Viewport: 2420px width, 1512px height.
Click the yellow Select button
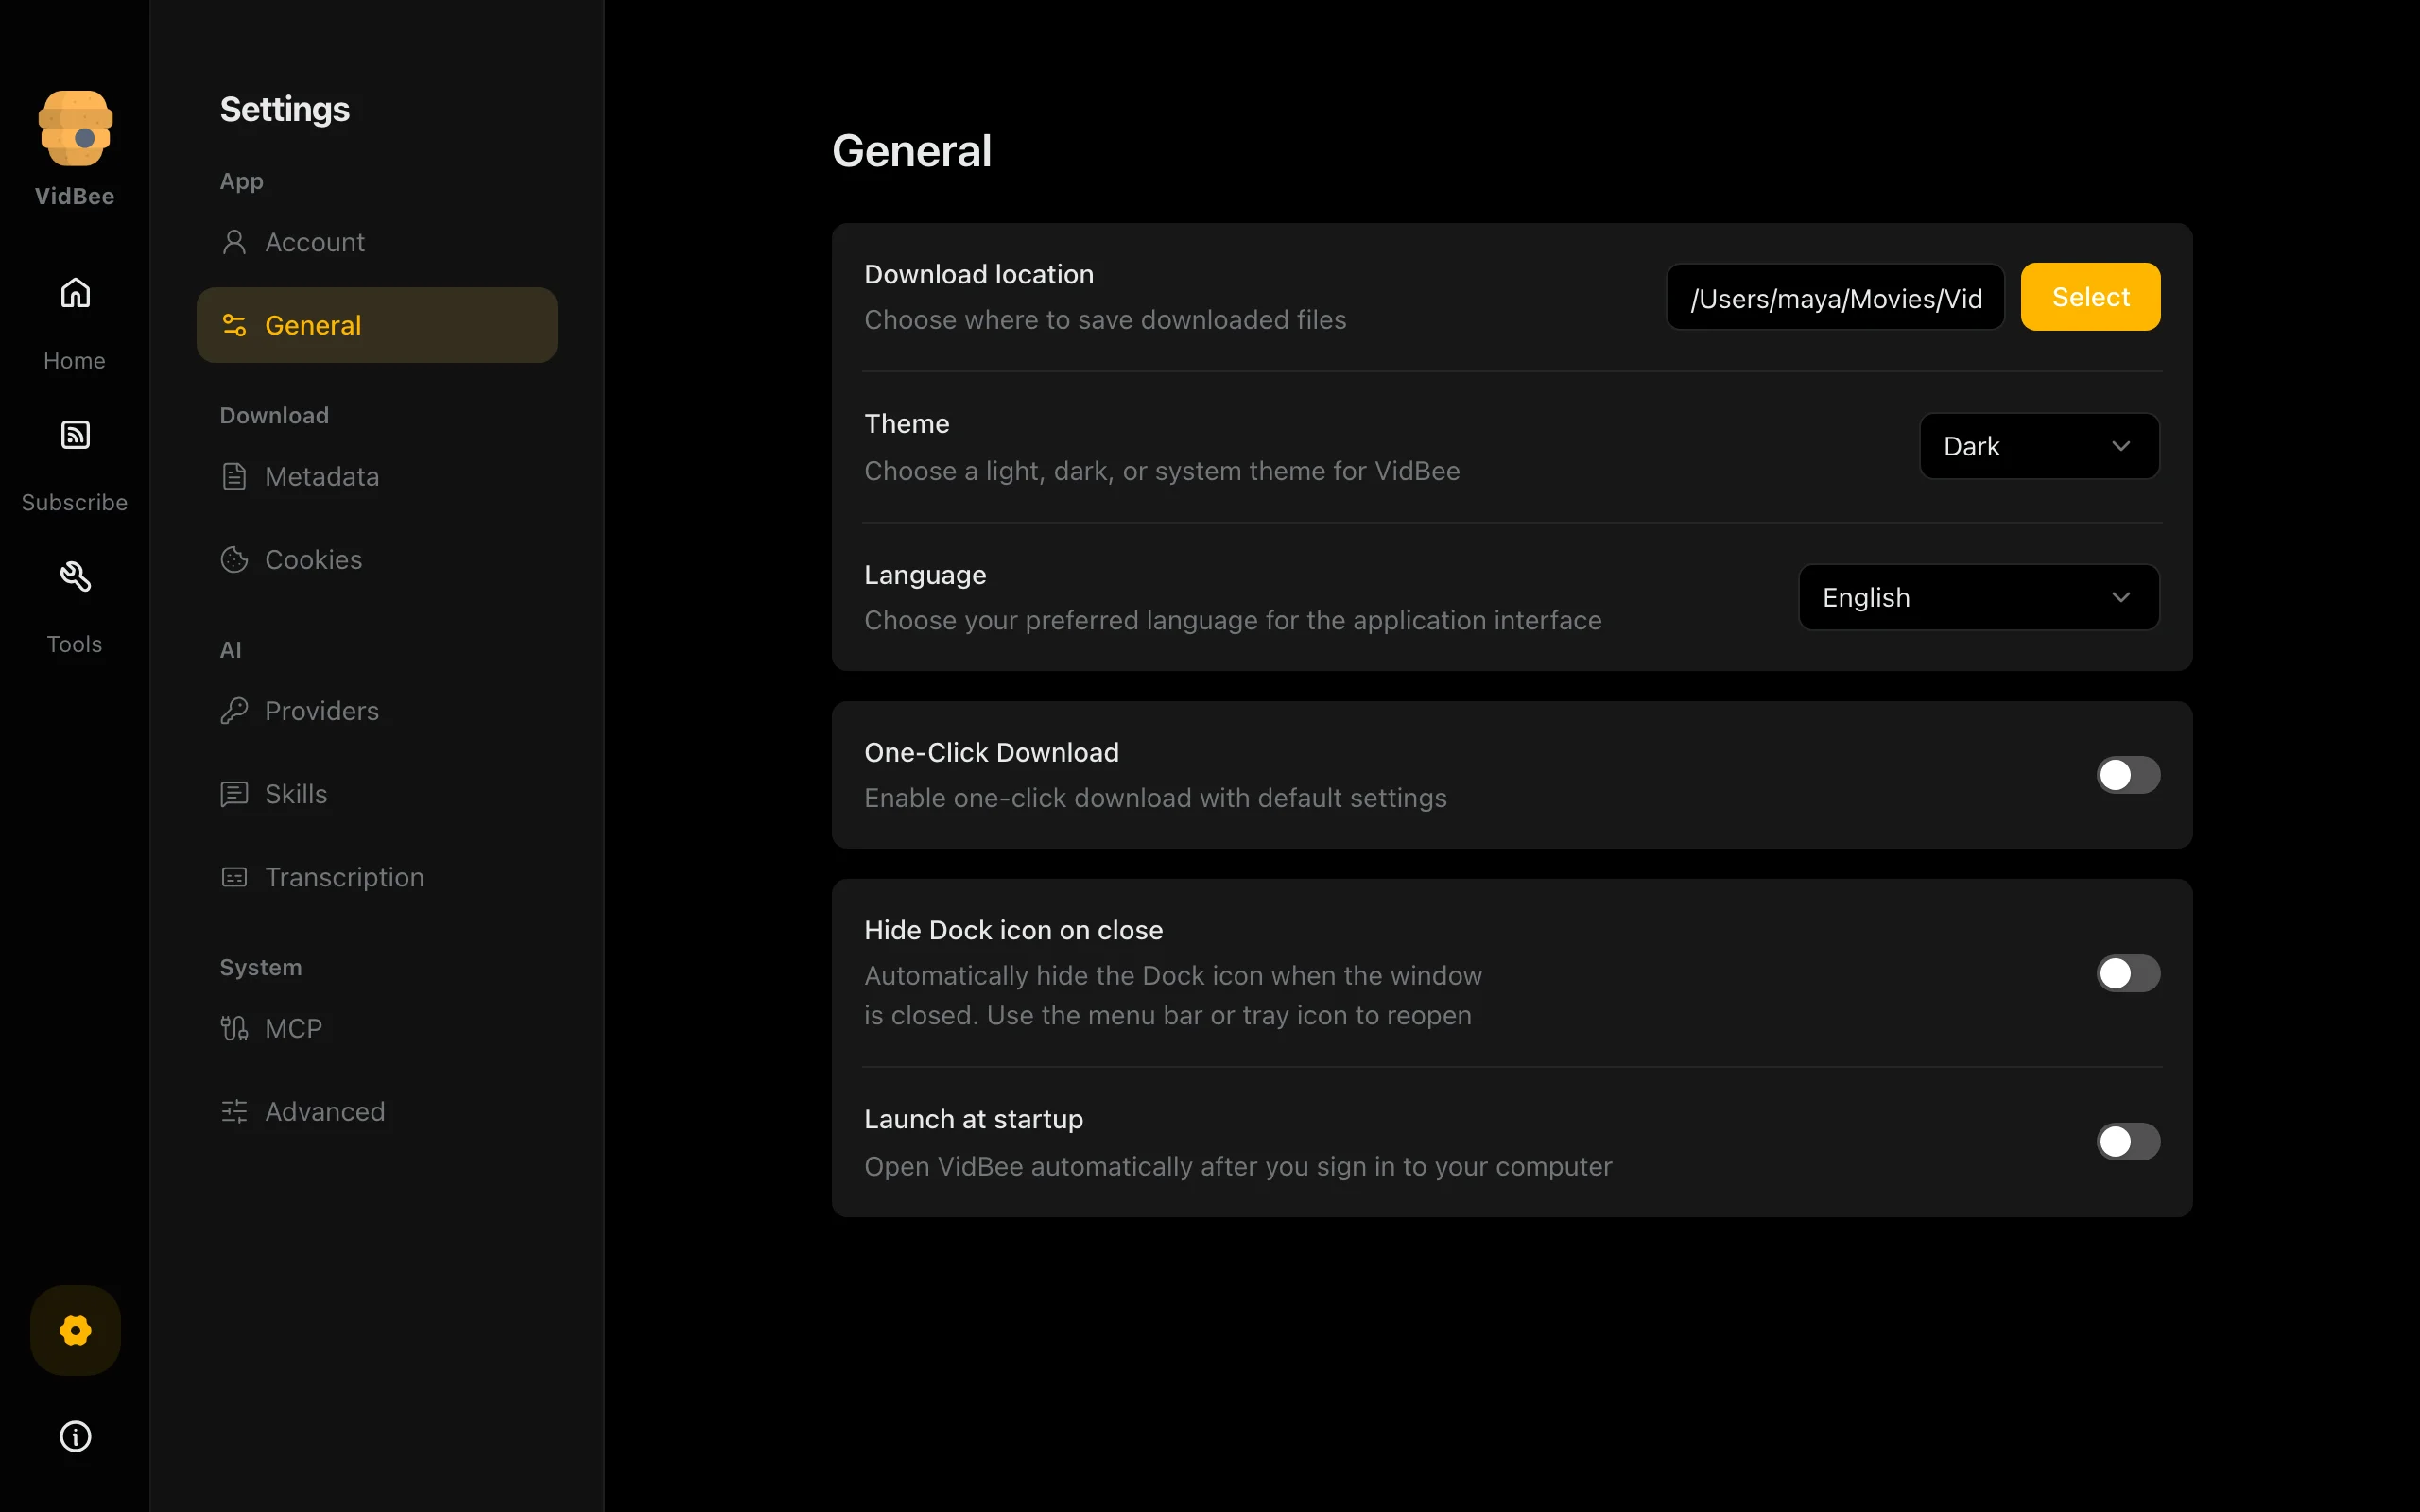2090,297
